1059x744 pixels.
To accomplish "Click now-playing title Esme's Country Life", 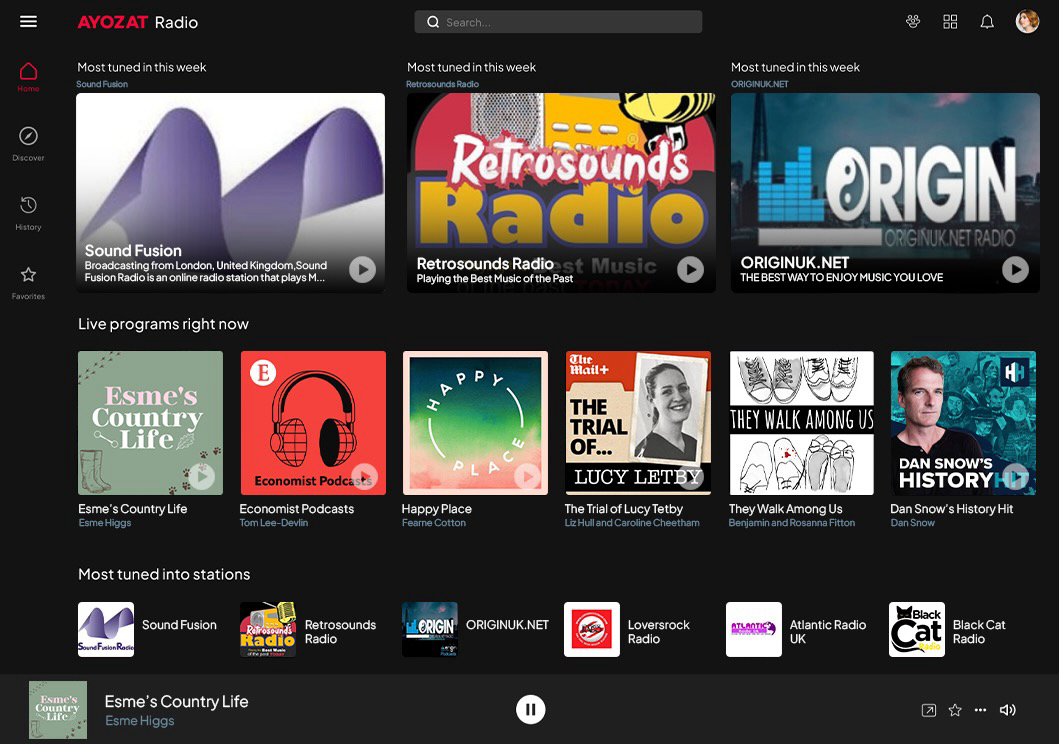I will click(176, 702).
